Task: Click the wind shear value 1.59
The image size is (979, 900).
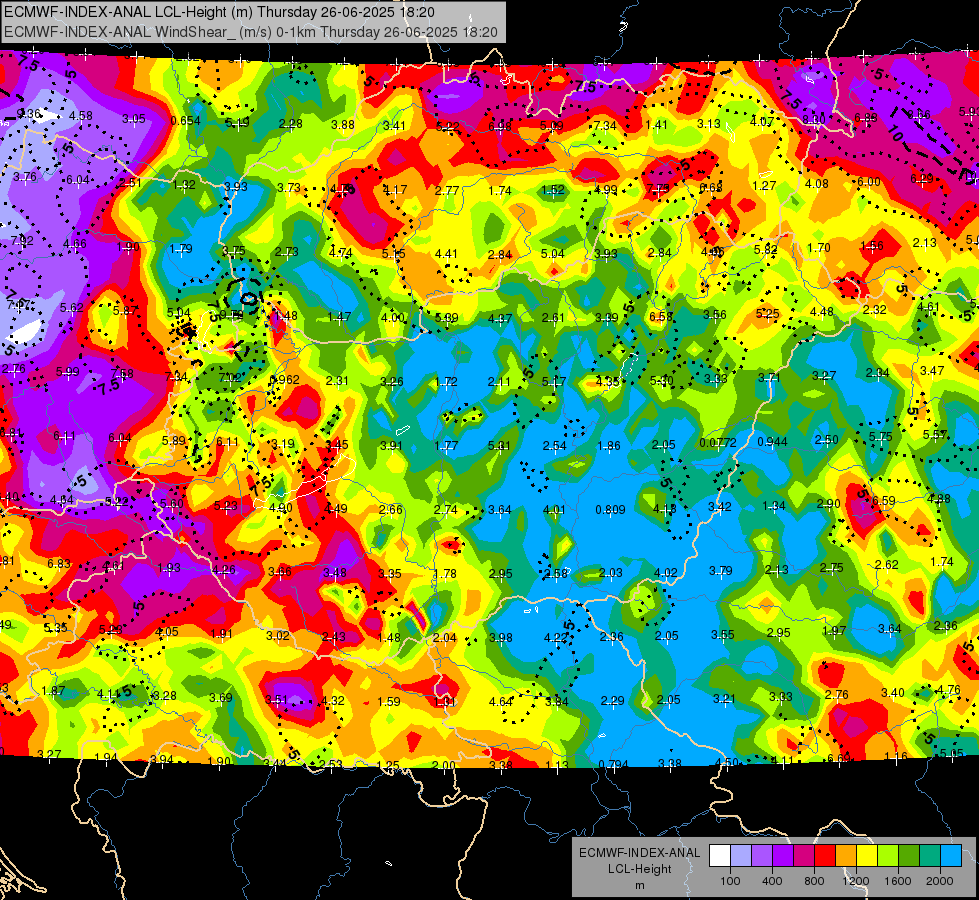Action: pyautogui.click(x=388, y=701)
